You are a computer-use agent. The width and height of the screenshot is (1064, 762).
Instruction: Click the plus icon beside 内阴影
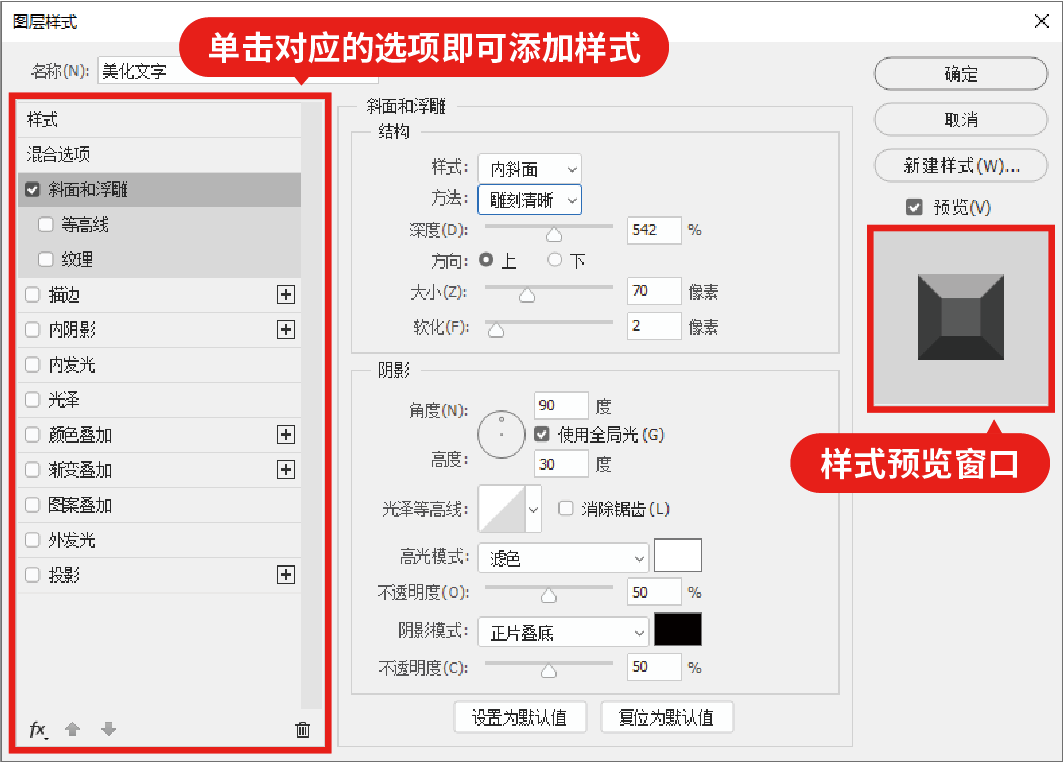click(x=286, y=330)
